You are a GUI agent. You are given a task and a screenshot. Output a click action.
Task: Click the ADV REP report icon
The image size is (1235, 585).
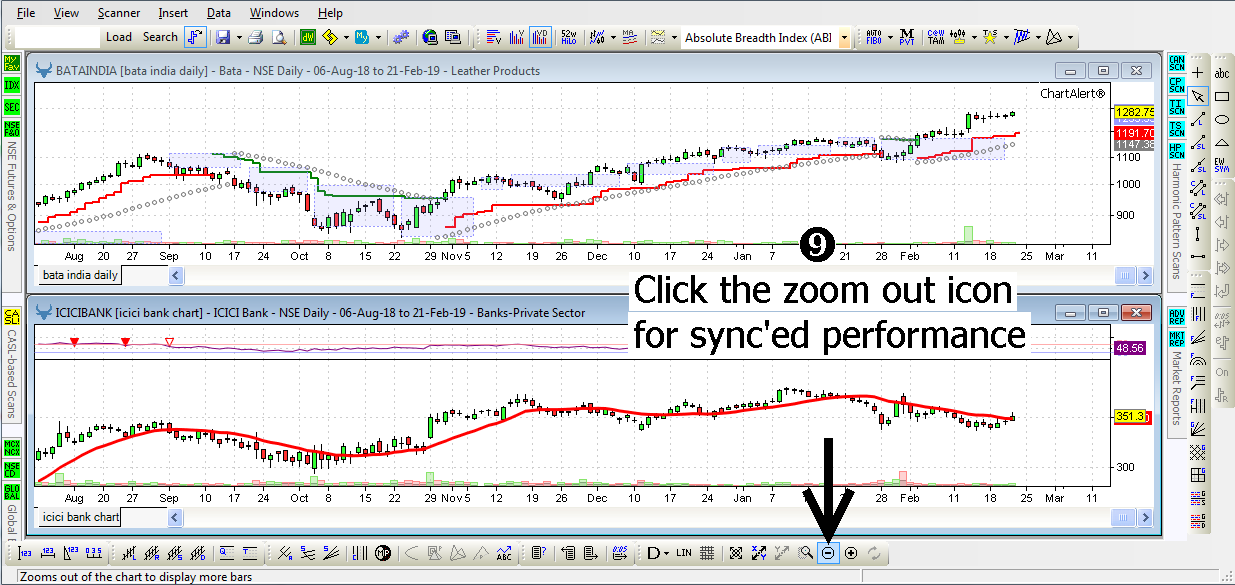(x=1176, y=318)
